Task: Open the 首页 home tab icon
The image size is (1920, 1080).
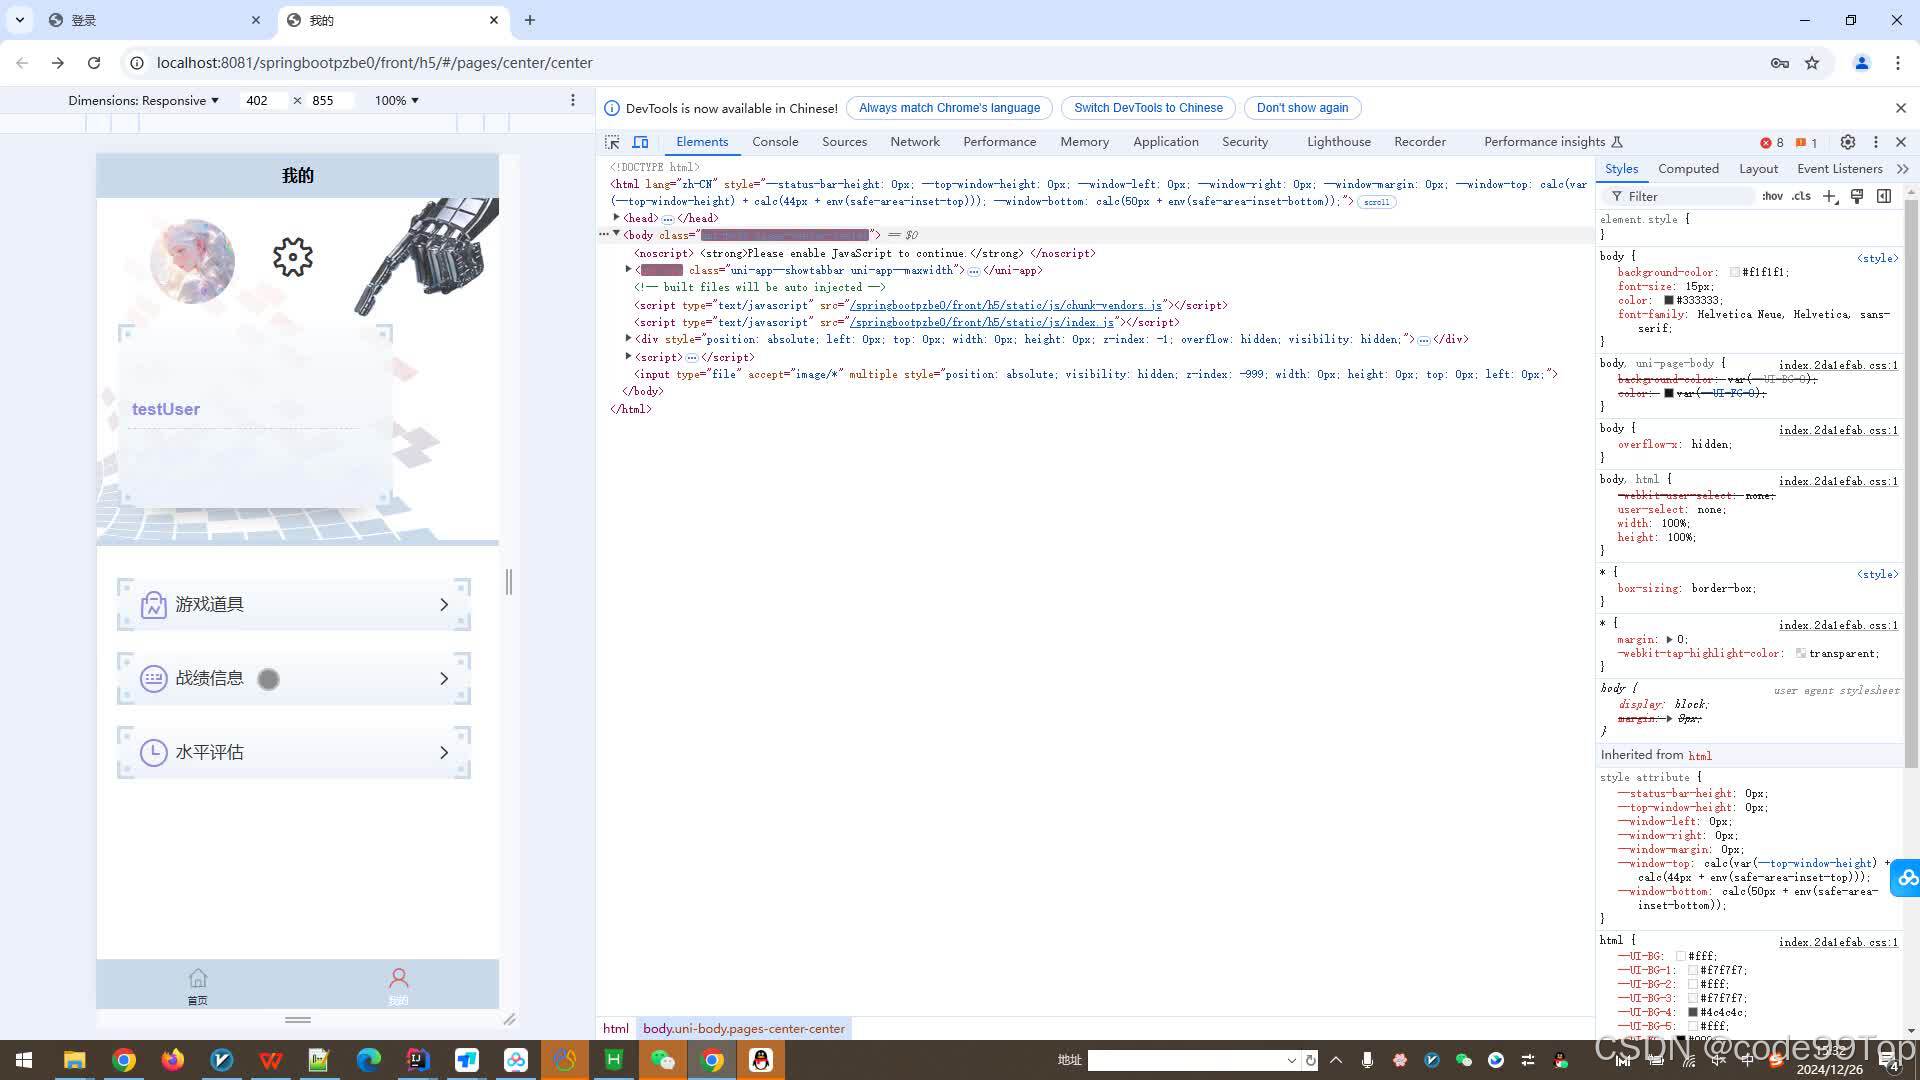Action: 198,978
